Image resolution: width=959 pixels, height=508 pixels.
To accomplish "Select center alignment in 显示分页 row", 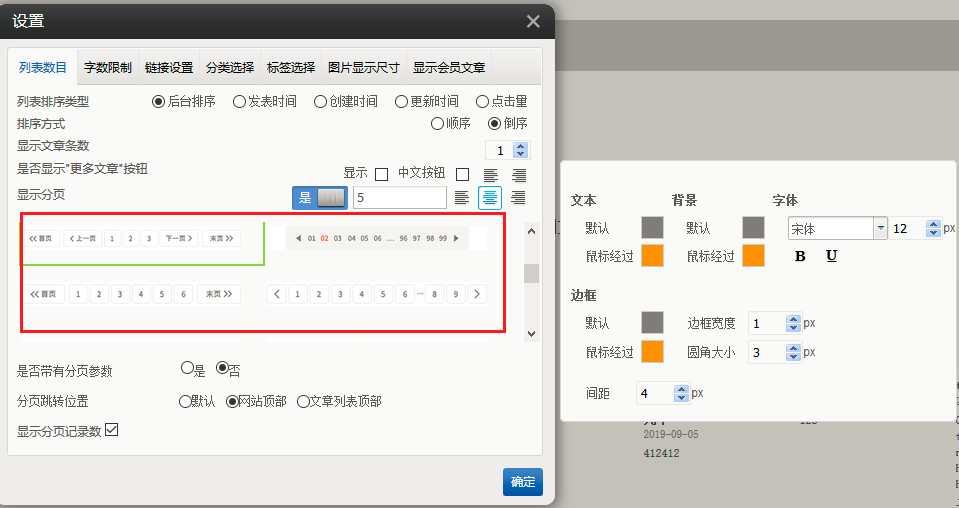I will [x=490, y=198].
